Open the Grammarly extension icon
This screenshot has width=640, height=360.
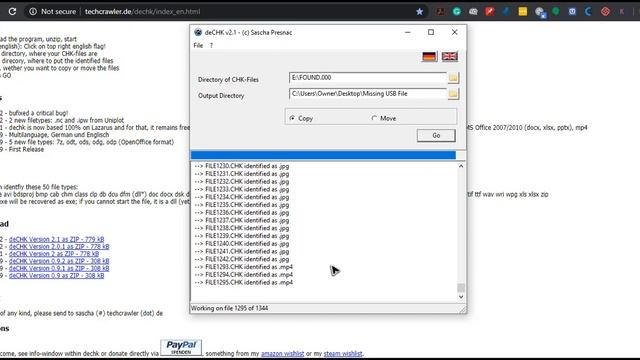click(457, 11)
